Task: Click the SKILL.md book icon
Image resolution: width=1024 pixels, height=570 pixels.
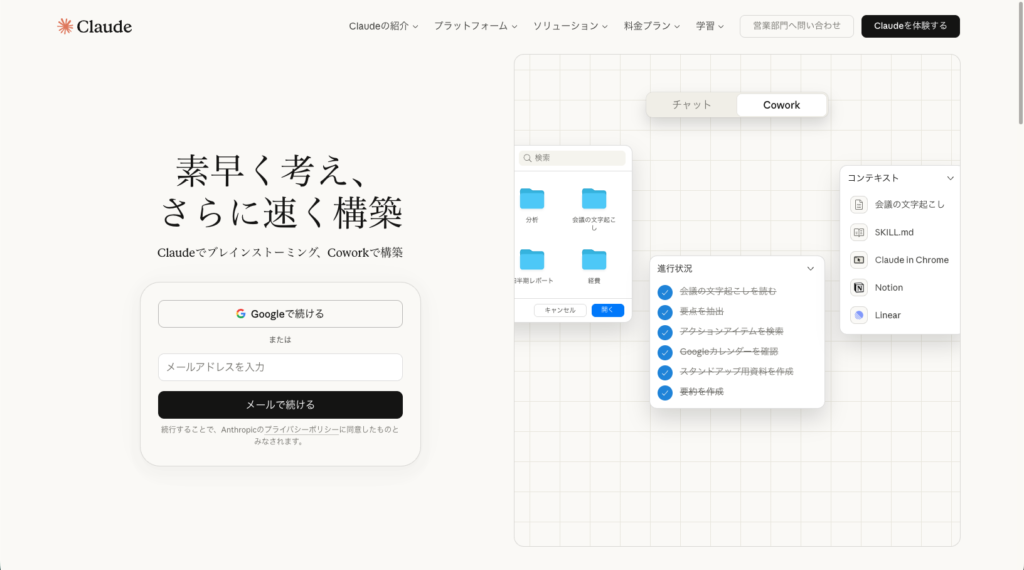Action: (x=858, y=232)
